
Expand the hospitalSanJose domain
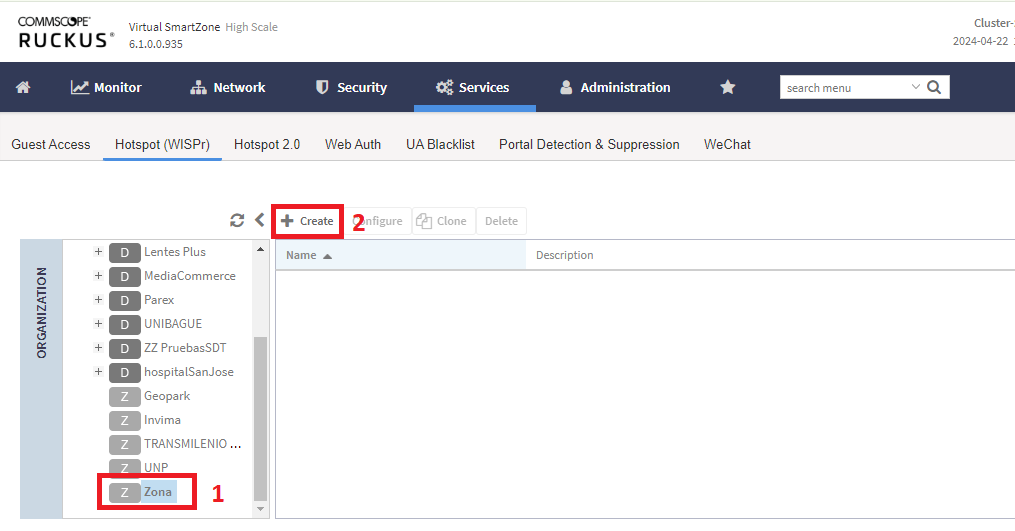[98, 371]
